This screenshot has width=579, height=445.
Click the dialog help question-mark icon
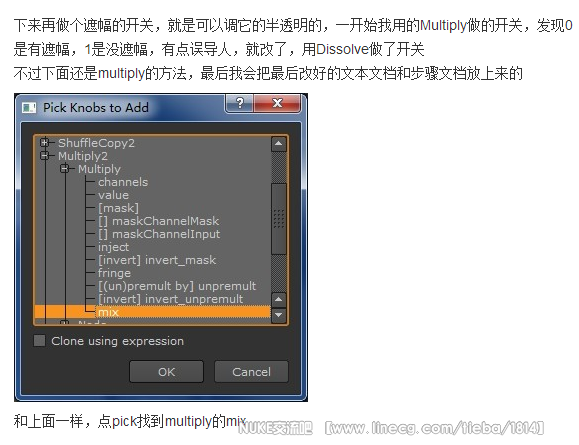239,103
